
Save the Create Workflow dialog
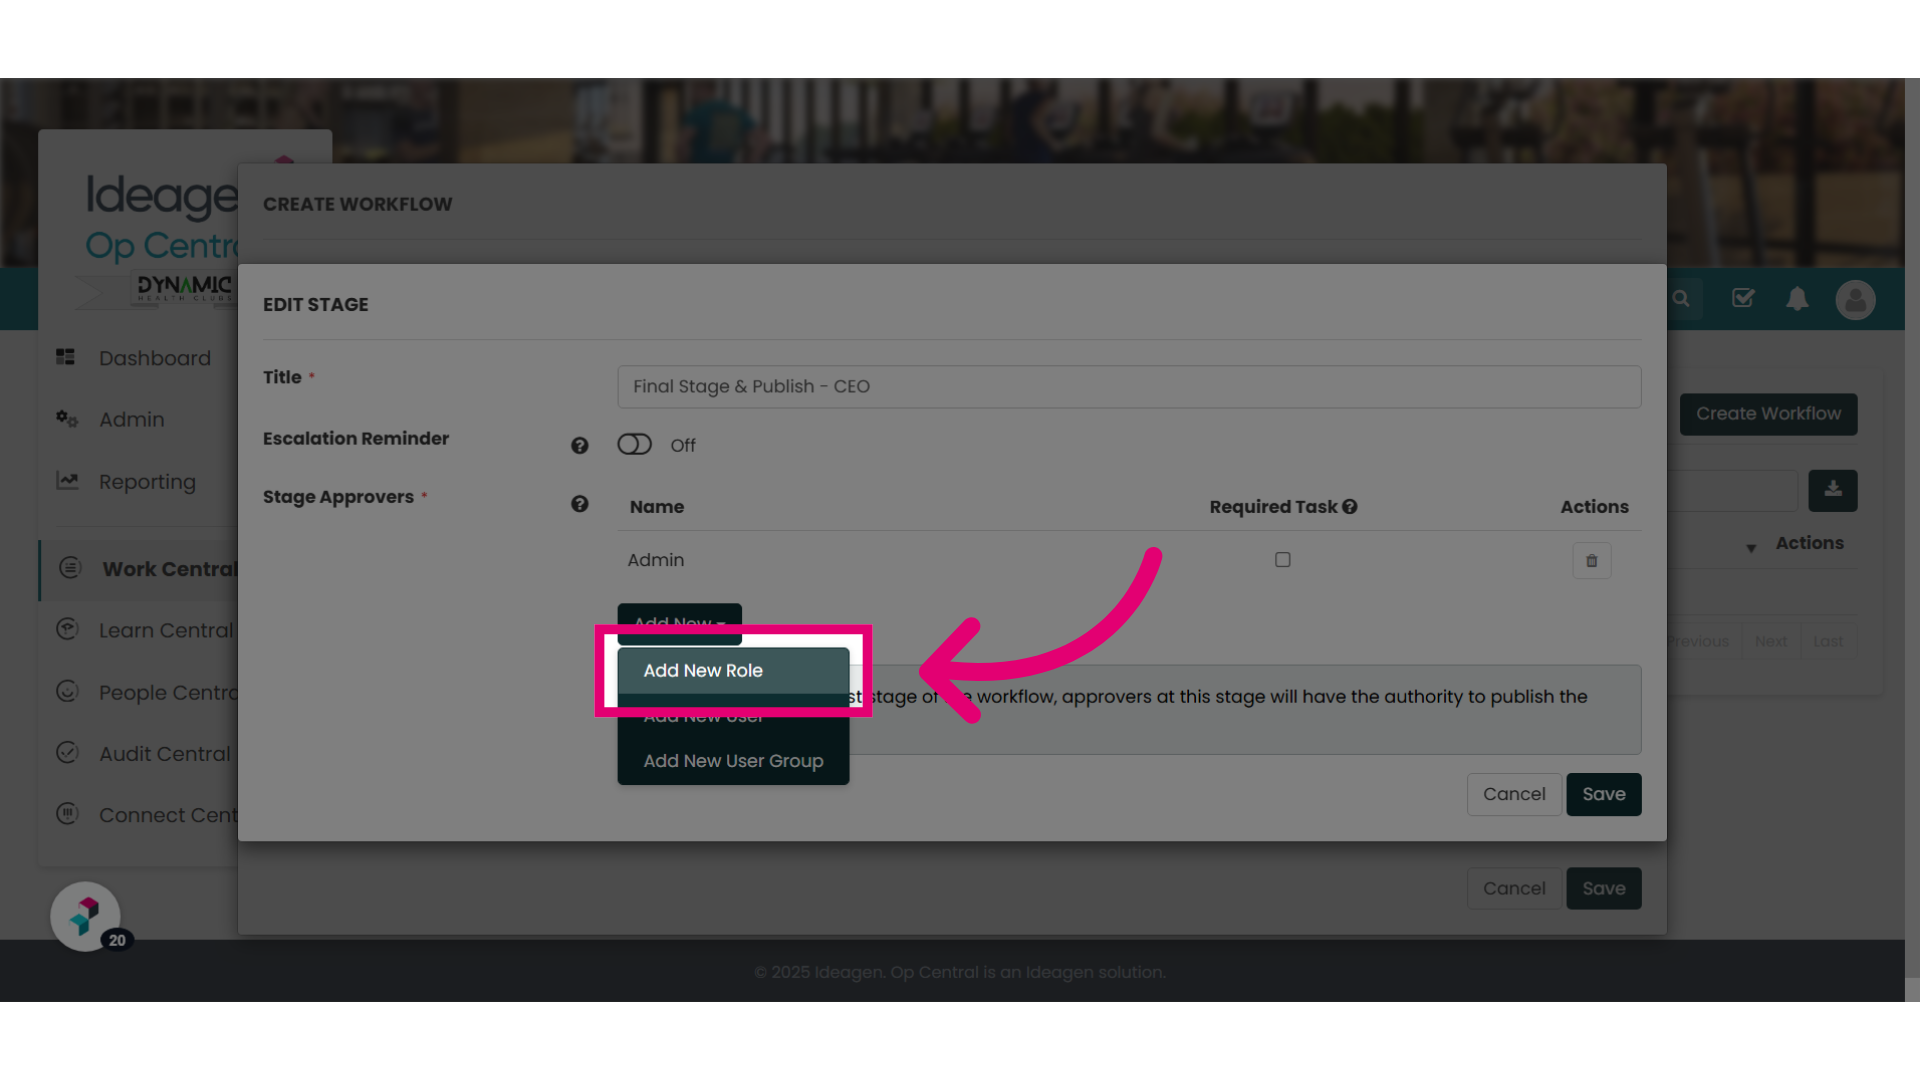(1604, 888)
